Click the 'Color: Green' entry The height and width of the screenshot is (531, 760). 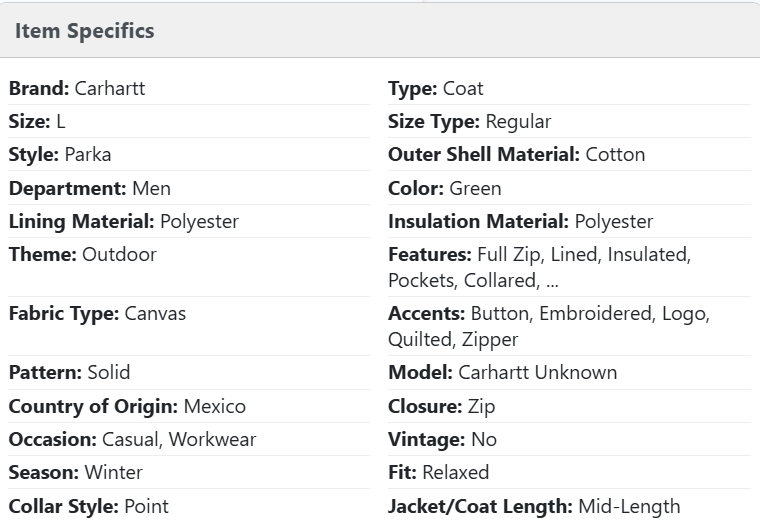pos(570,188)
